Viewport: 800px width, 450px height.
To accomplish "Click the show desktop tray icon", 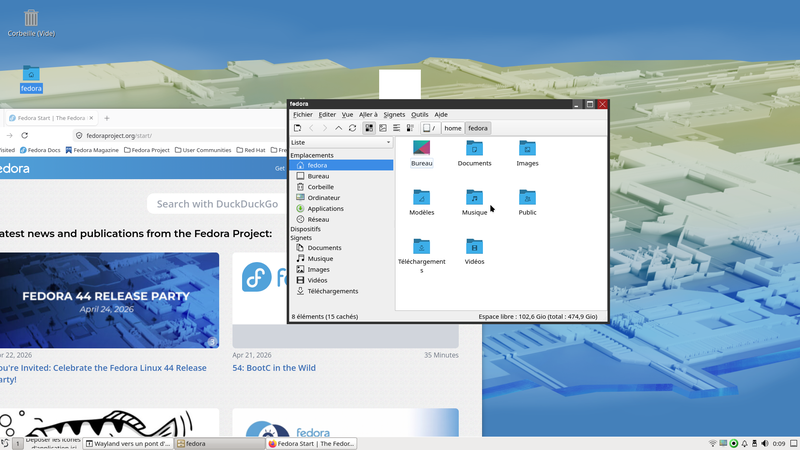I will (x=794, y=443).
